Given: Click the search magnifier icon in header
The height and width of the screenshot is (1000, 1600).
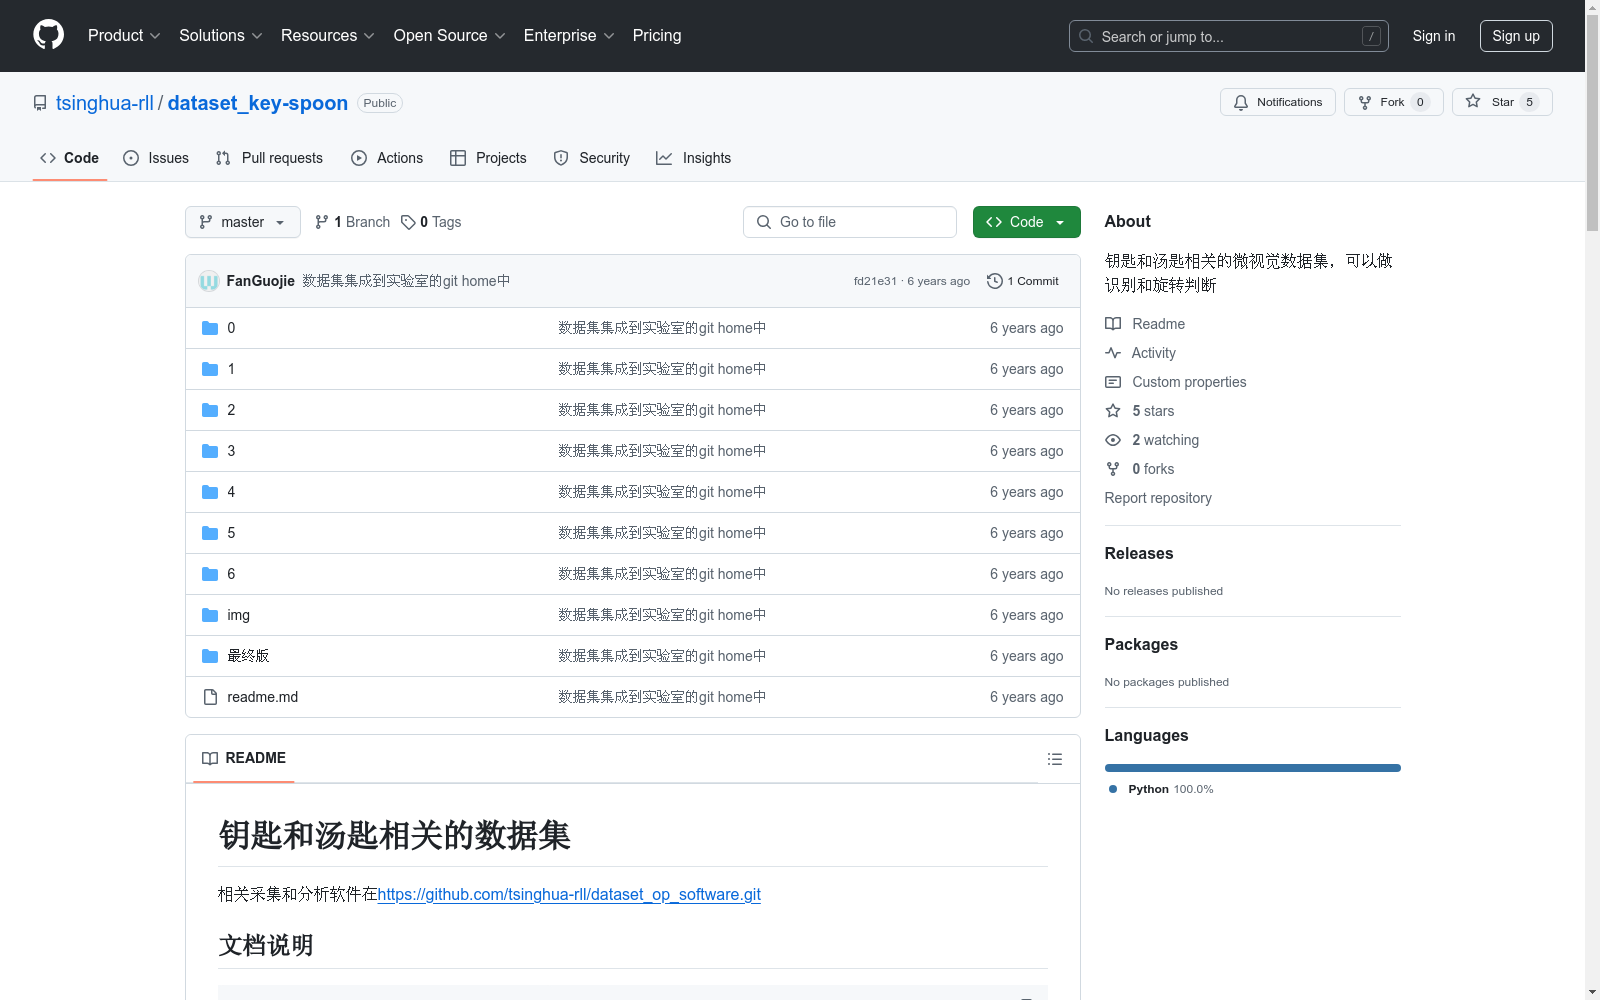Looking at the screenshot, I should tap(1086, 36).
